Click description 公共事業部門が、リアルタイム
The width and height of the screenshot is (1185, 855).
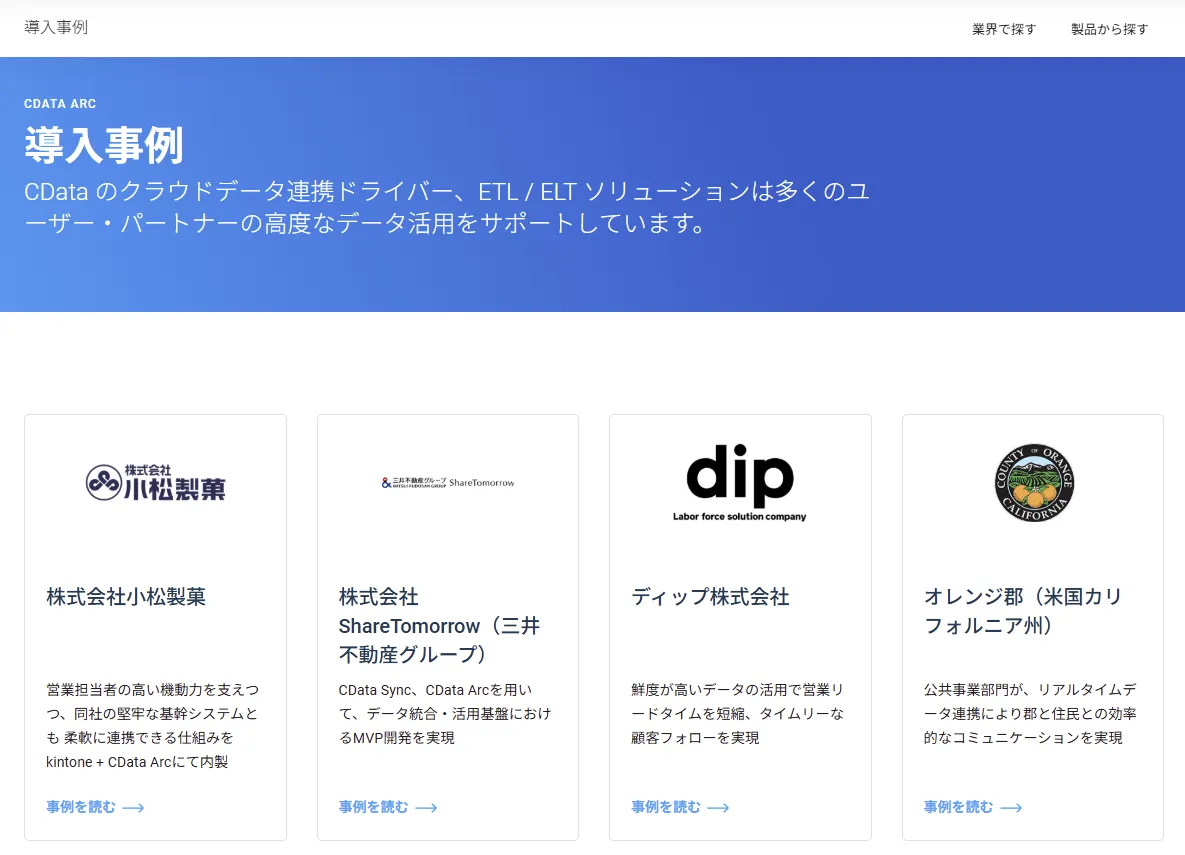point(1030,714)
